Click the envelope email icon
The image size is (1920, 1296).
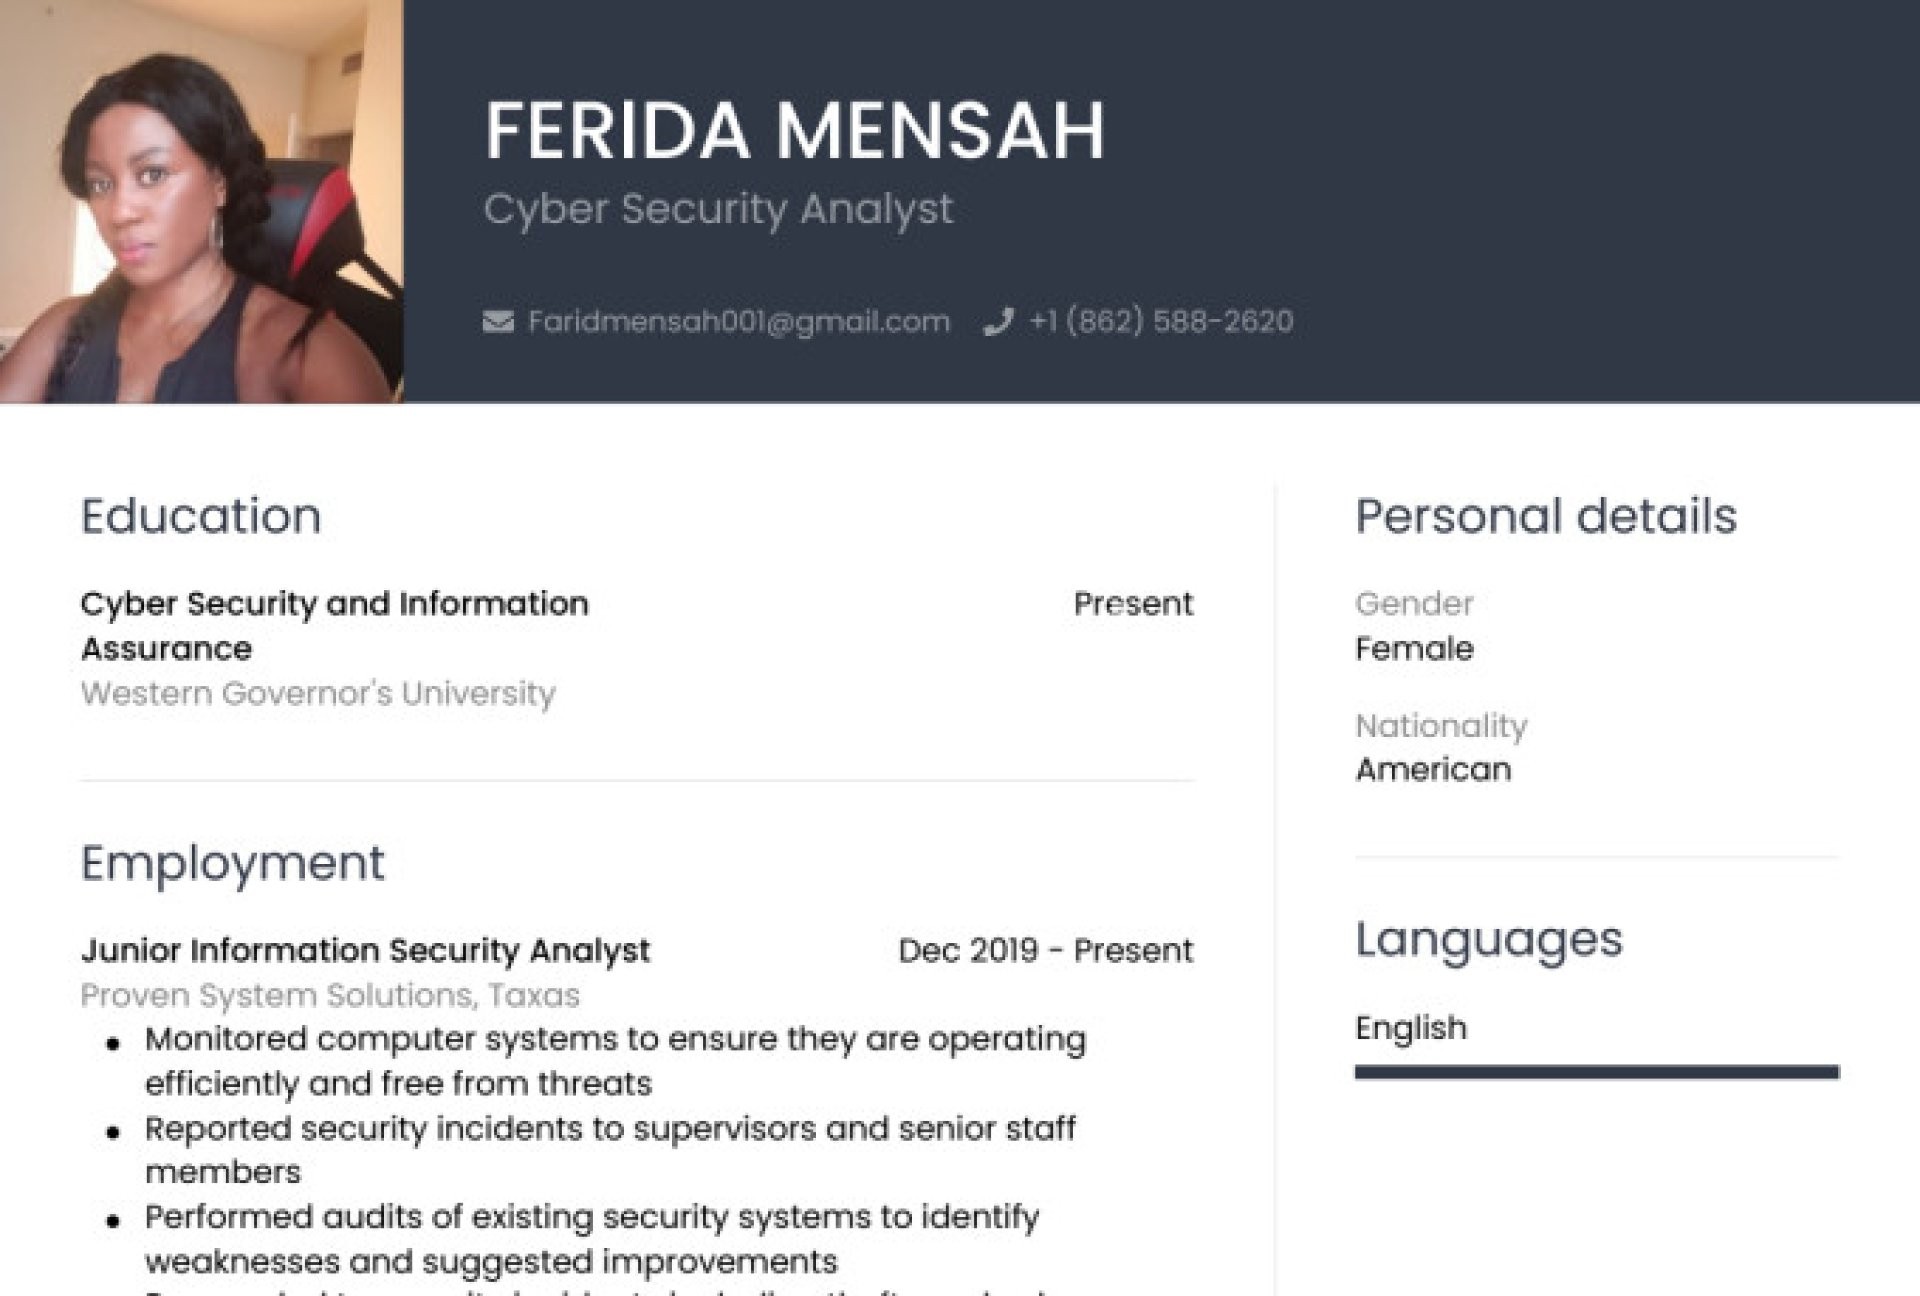(498, 321)
